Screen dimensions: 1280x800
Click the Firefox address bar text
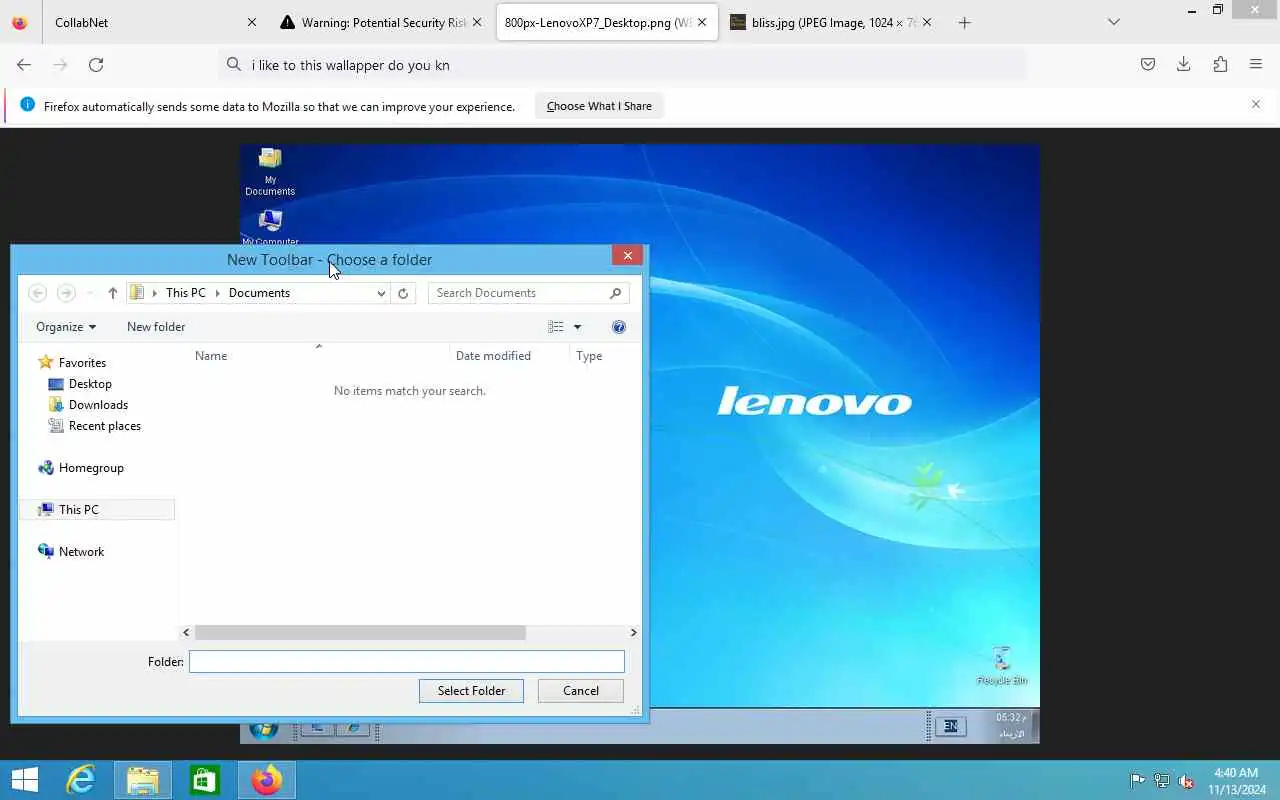coord(351,65)
